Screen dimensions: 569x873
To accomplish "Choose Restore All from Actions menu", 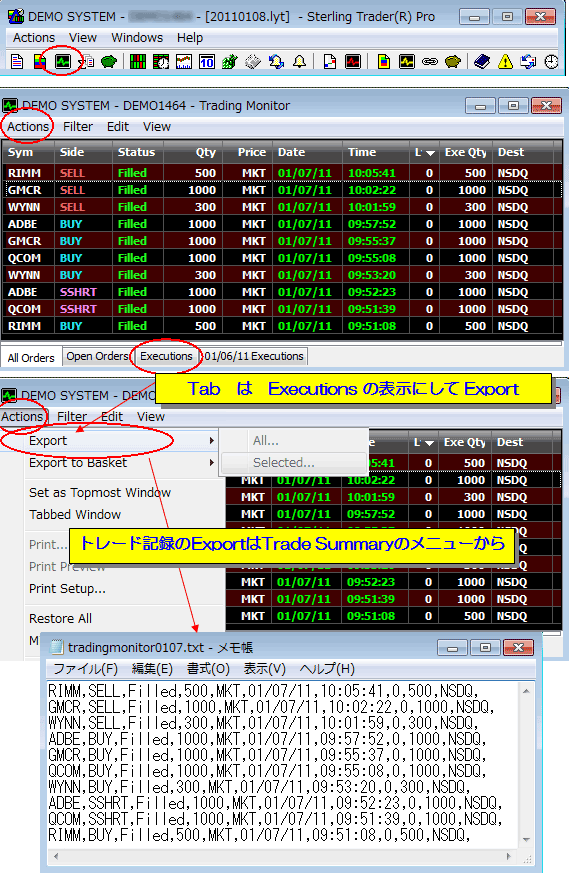I will point(60,619).
